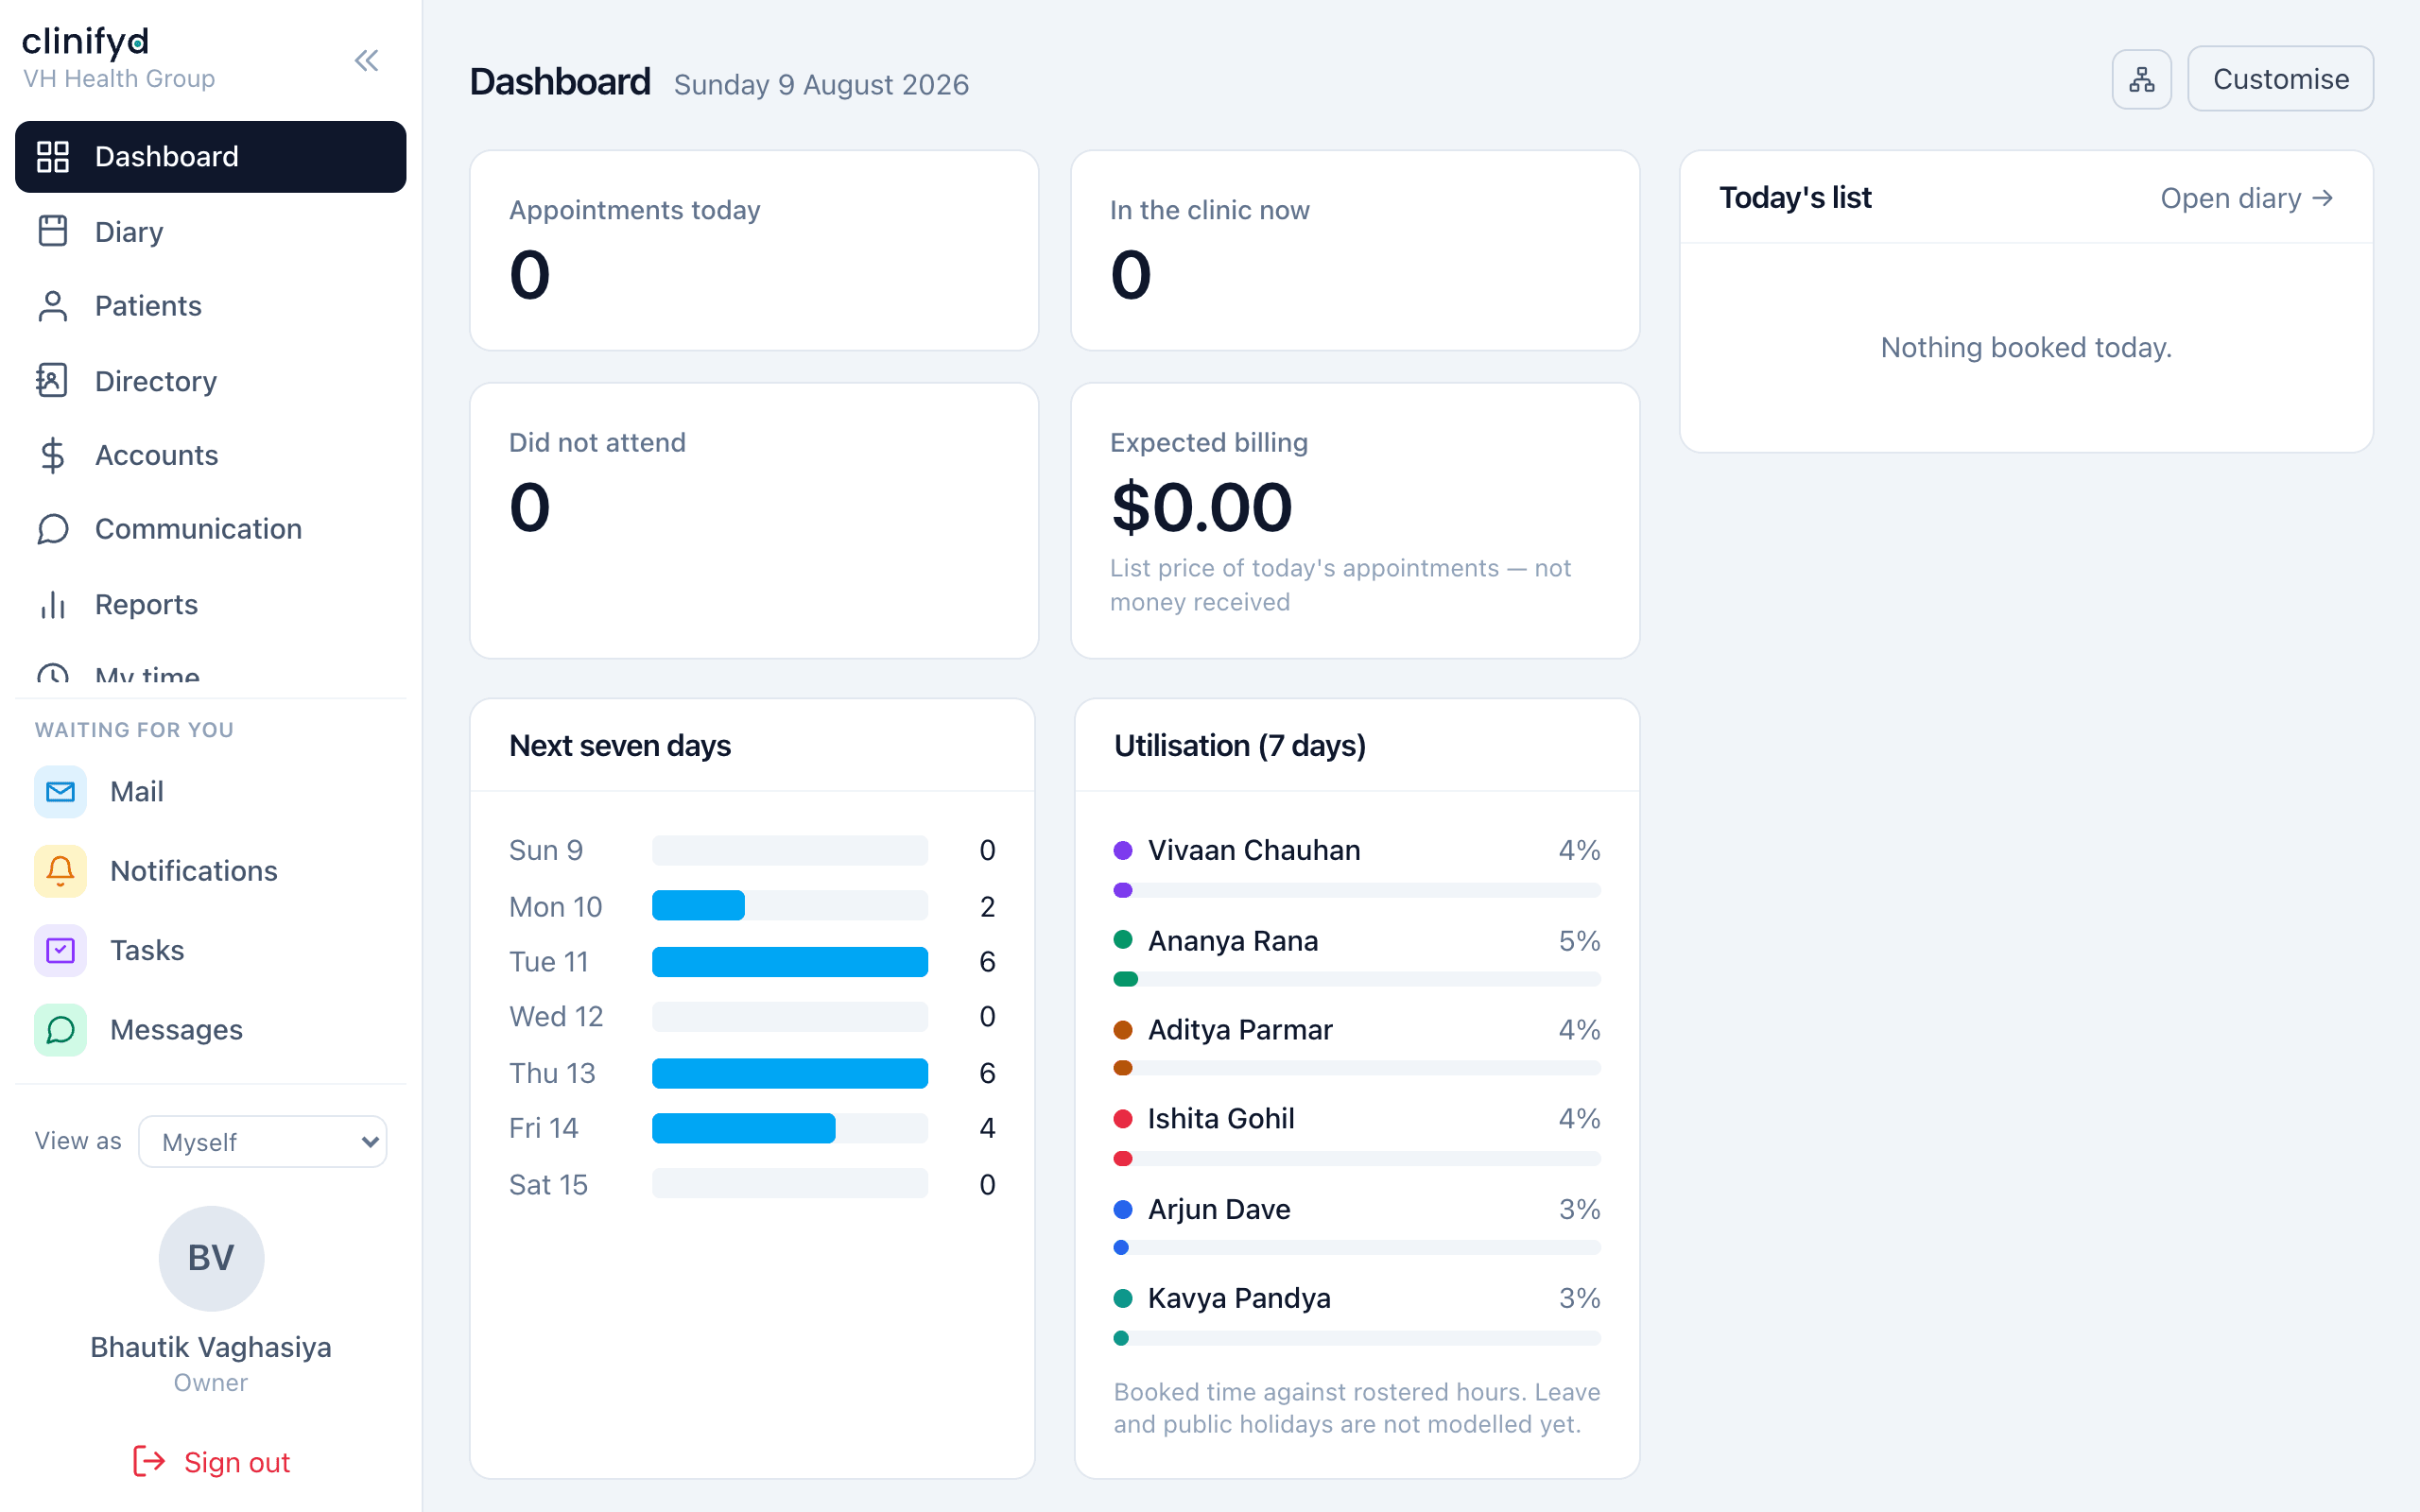Click the Reports bar chart icon
Image resolution: width=2420 pixels, height=1512 pixels.
[53, 604]
